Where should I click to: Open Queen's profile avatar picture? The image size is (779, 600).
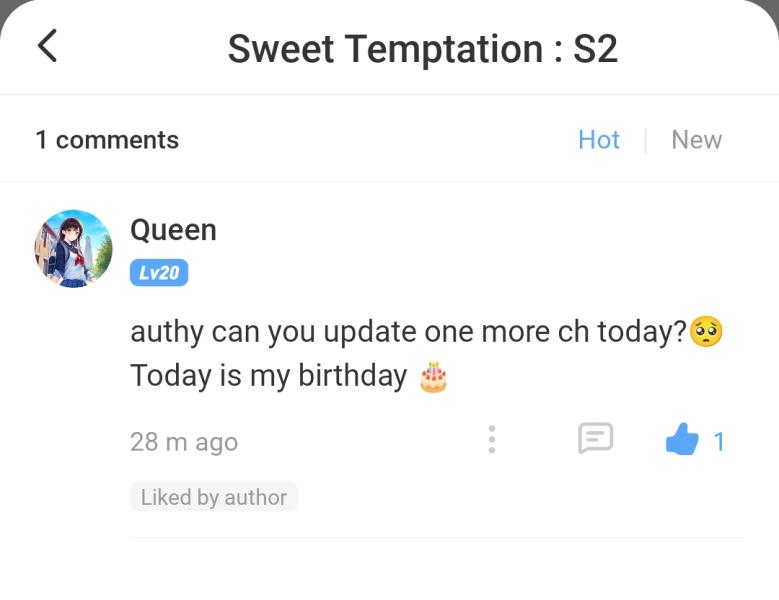(74, 248)
